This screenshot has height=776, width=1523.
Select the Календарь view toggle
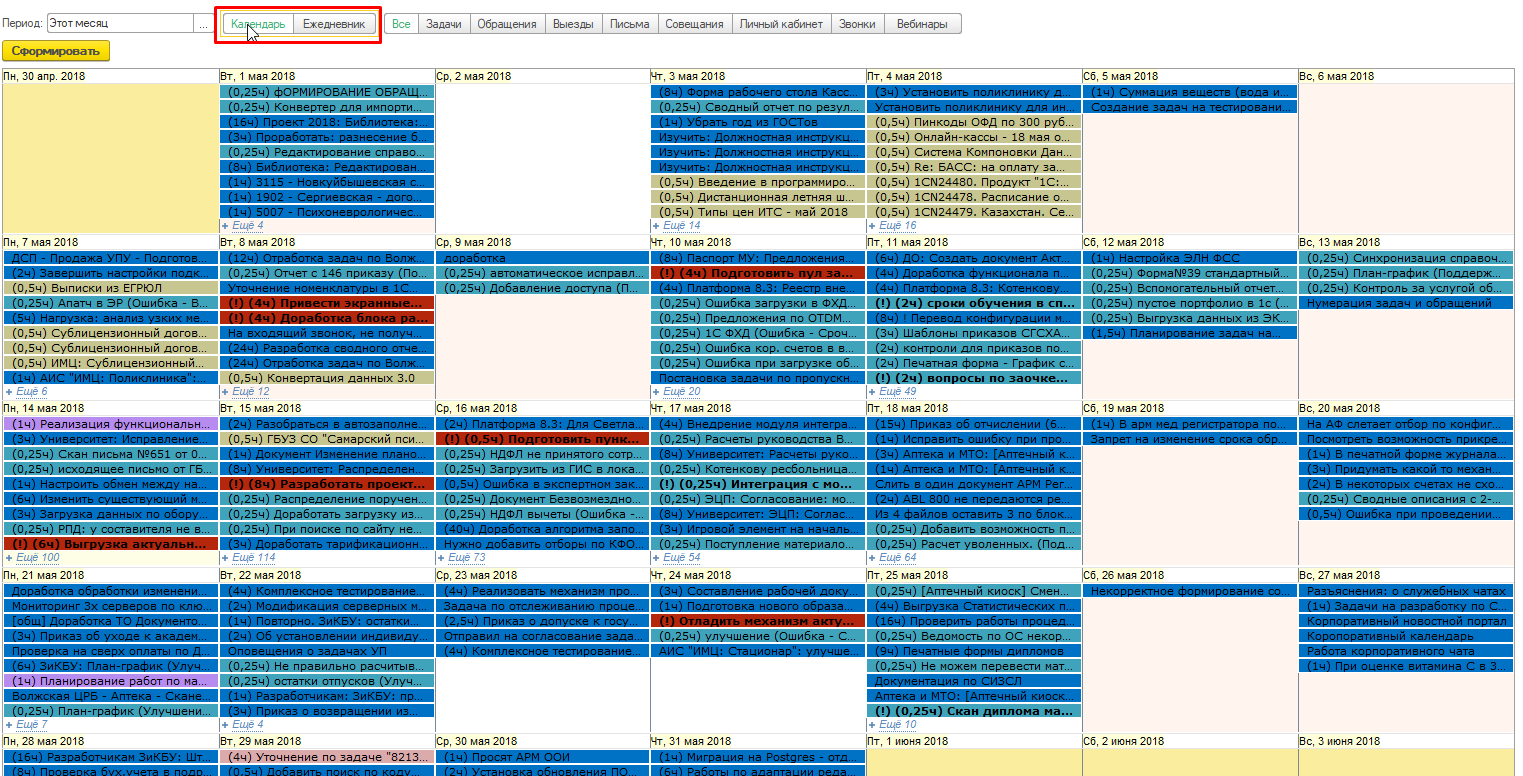[258, 24]
